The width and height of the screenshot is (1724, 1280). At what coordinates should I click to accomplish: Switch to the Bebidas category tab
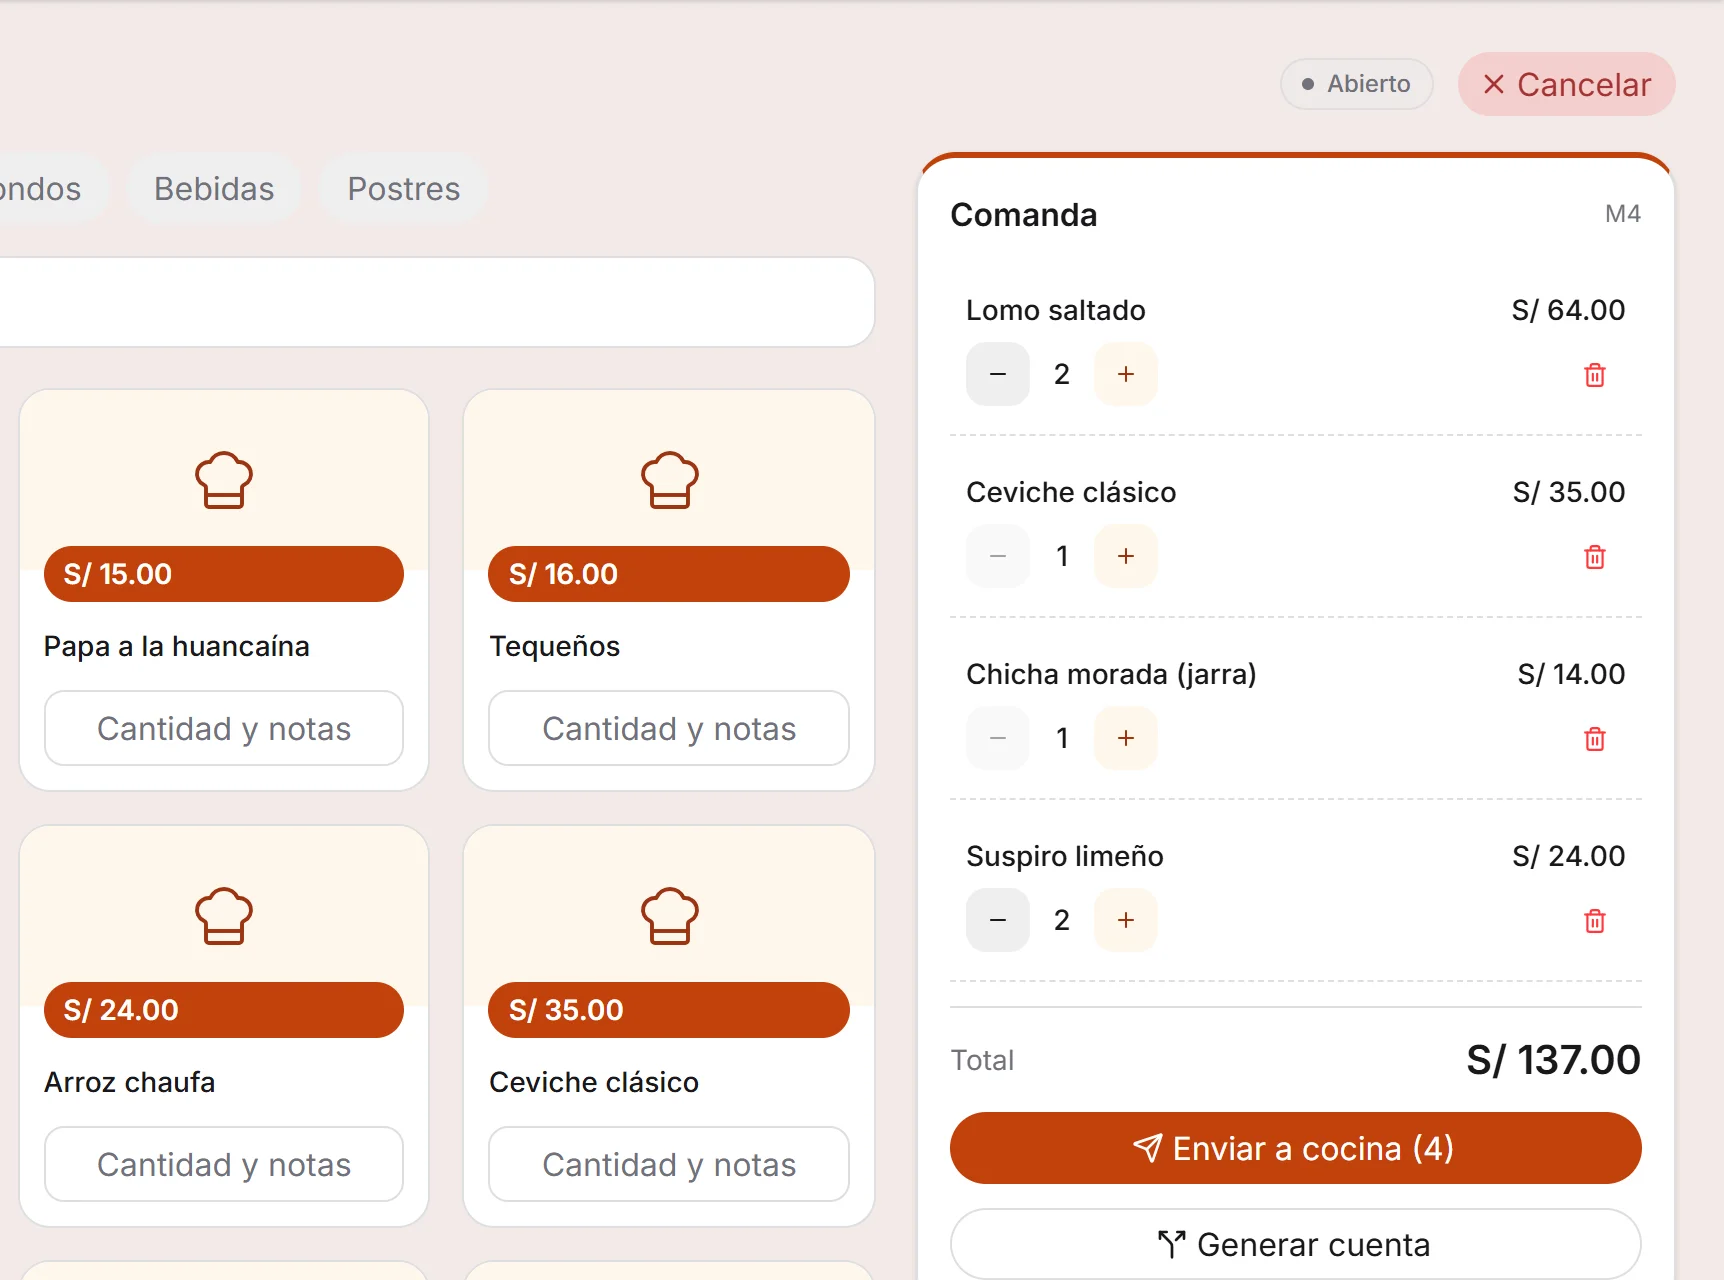click(214, 188)
